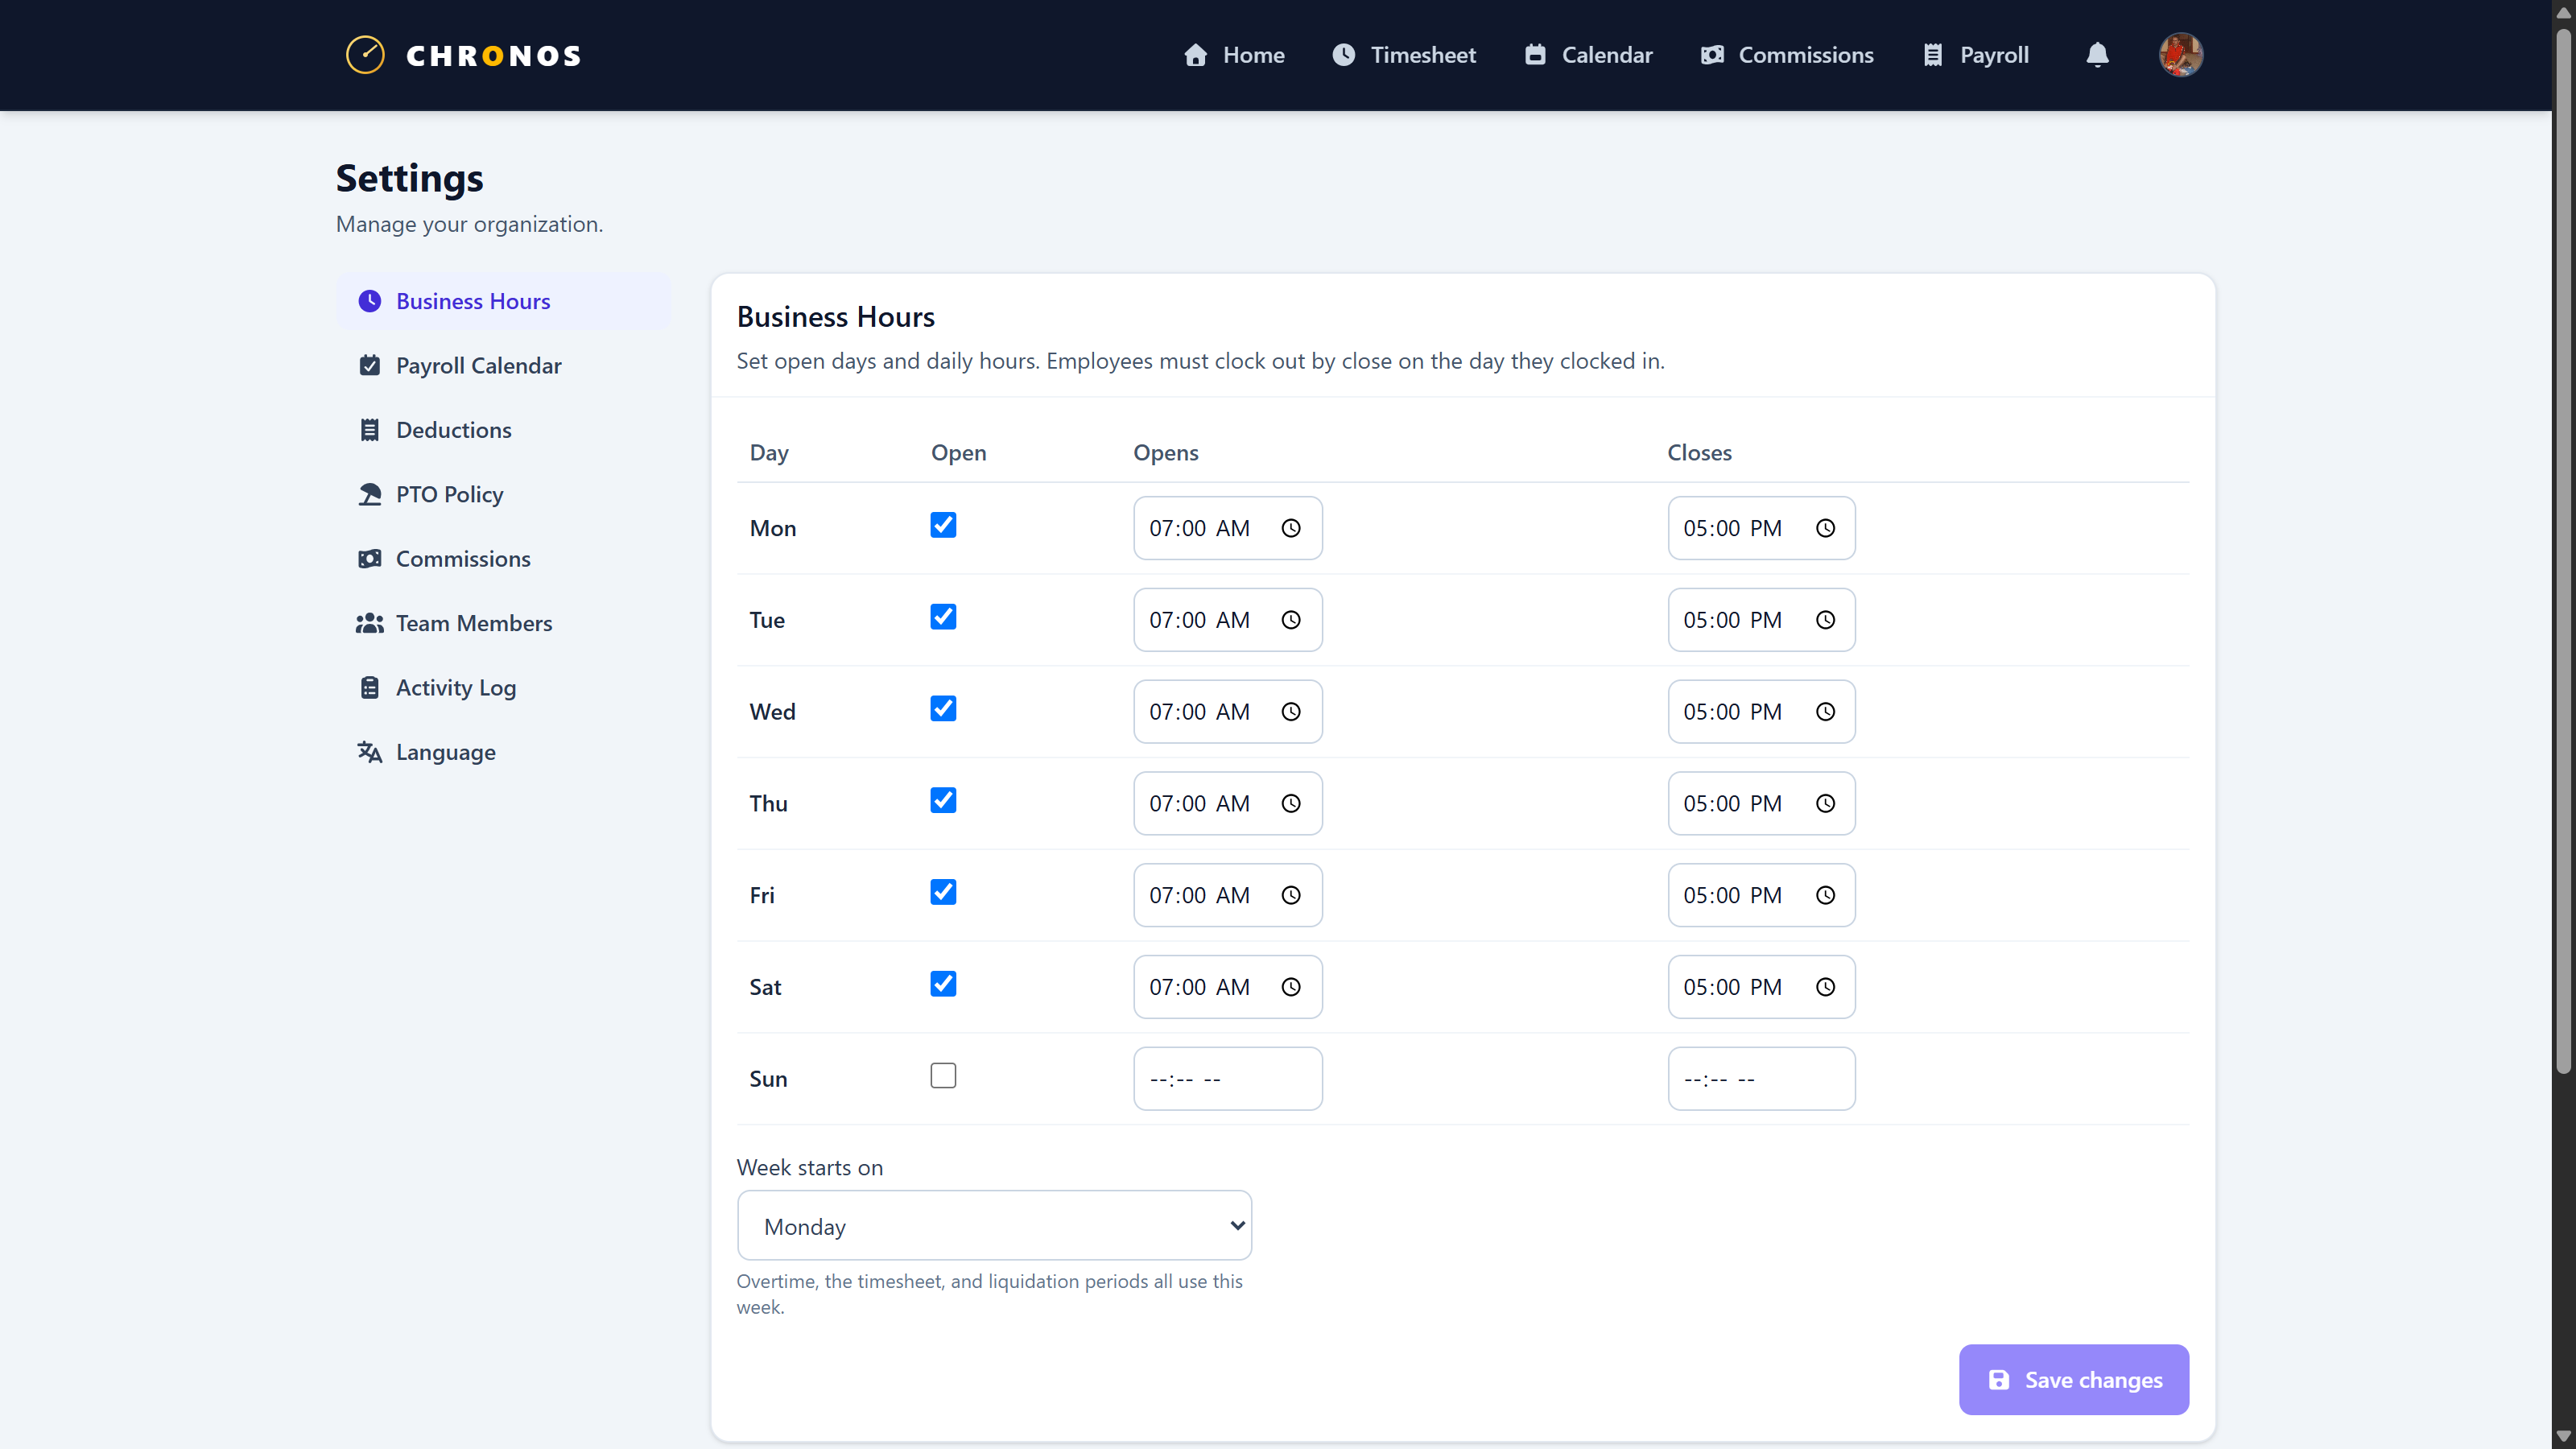This screenshot has height=1449, width=2576.
Task: Click the Sunday closes time field
Action: (1762, 1079)
